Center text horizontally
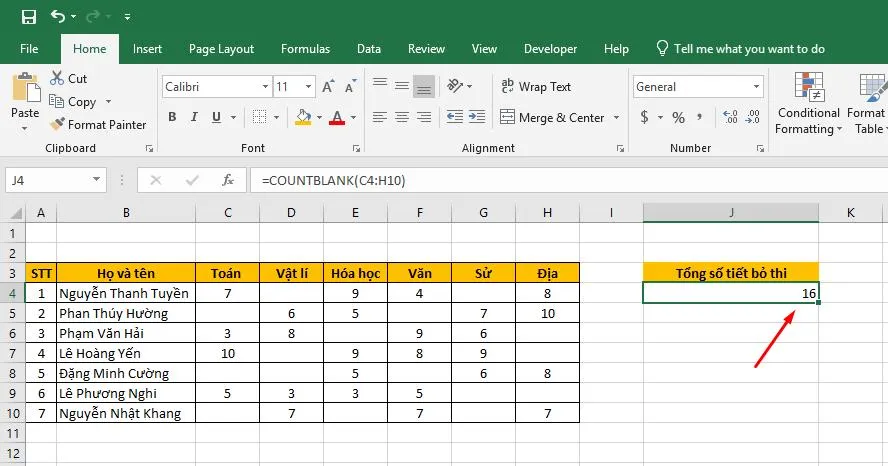Viewport: 888px width, 466px height. point(402,117)
